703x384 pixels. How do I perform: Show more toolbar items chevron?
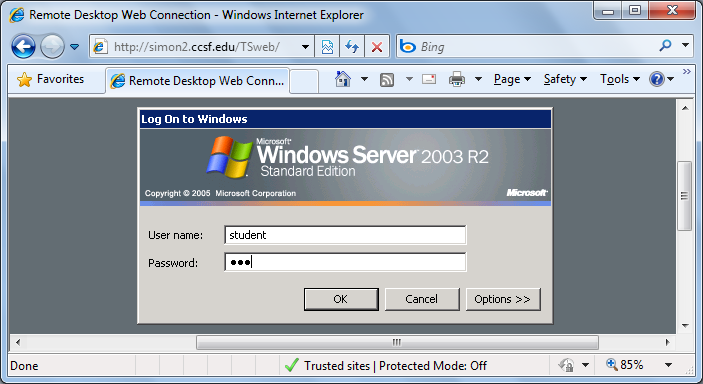686,71
